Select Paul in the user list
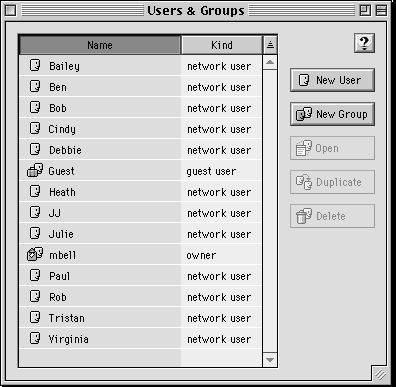Viewport: 396px width, 387px height. pyautogui.click(x=140, y=276)
